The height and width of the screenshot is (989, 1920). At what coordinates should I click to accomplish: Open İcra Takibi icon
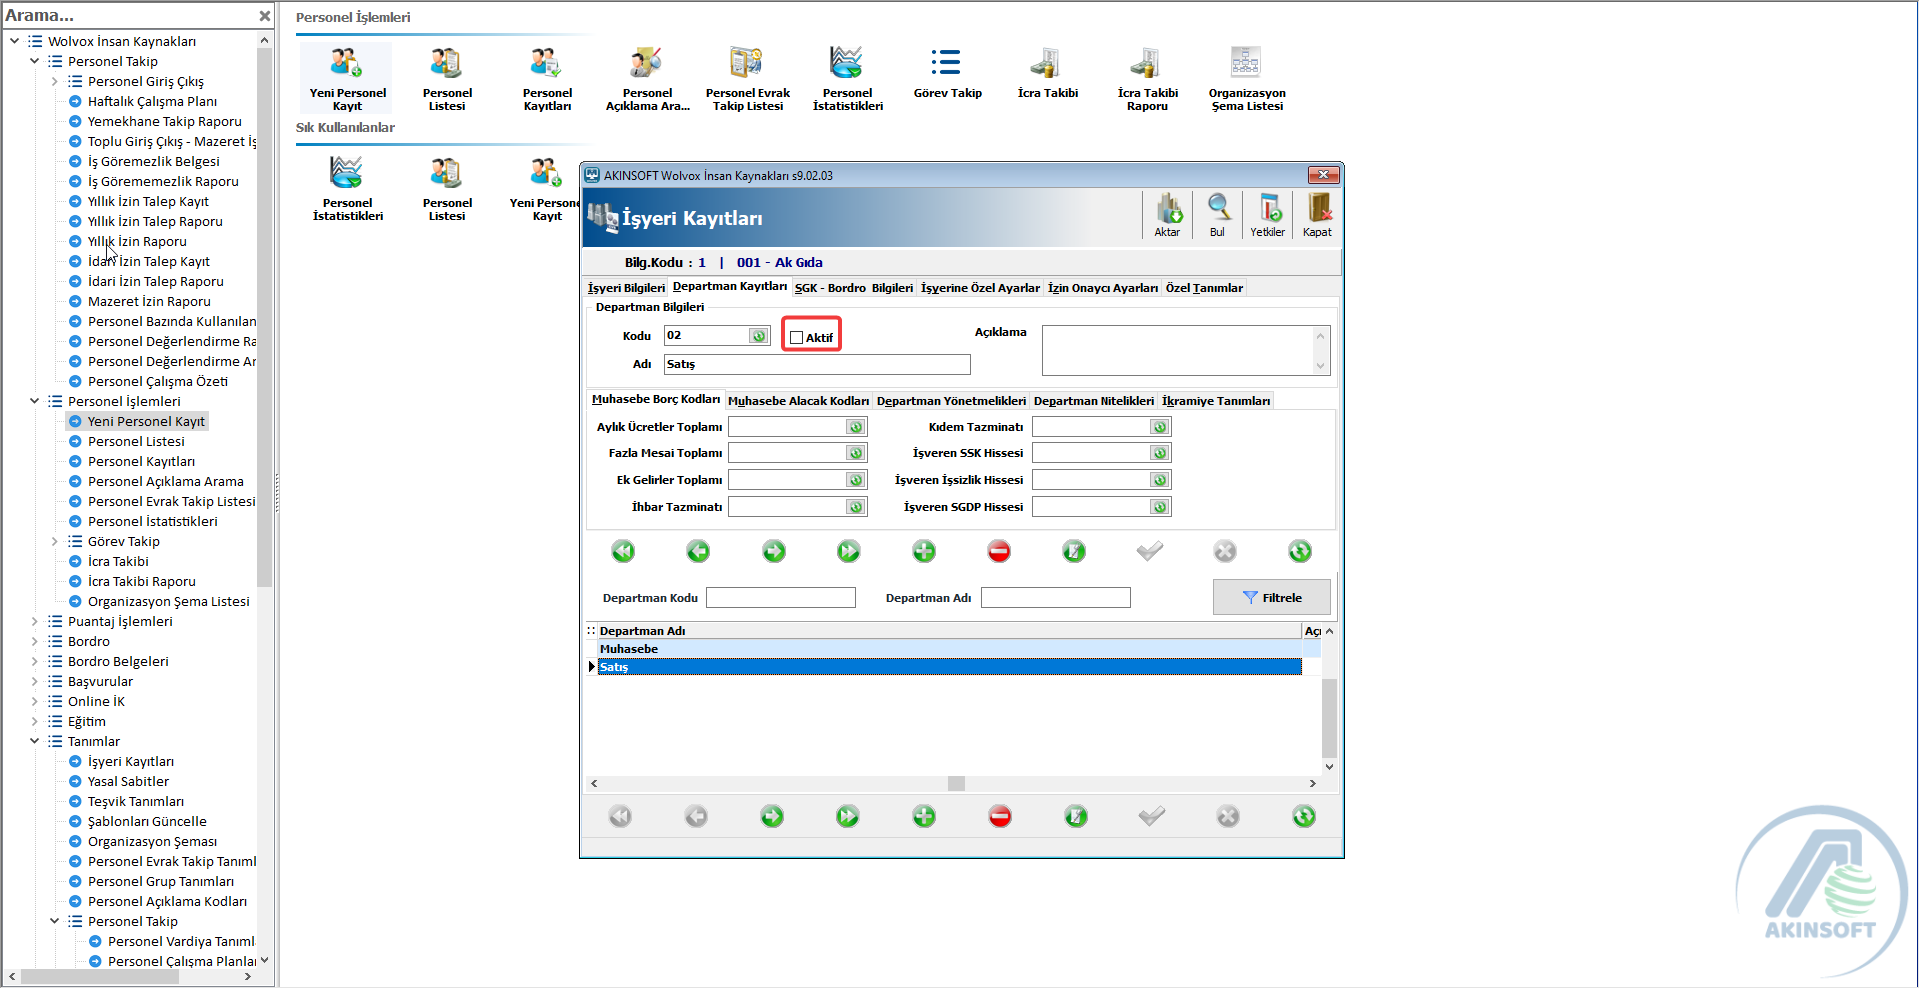click(1047, 73)
